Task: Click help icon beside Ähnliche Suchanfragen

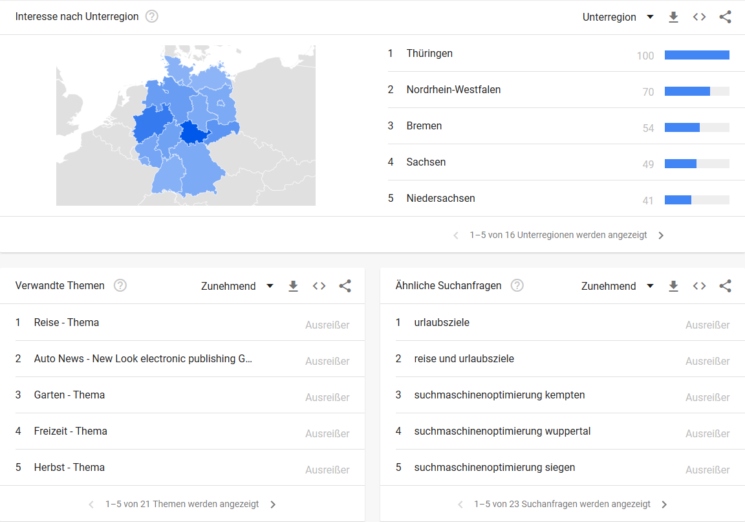Action: [517, 285]
